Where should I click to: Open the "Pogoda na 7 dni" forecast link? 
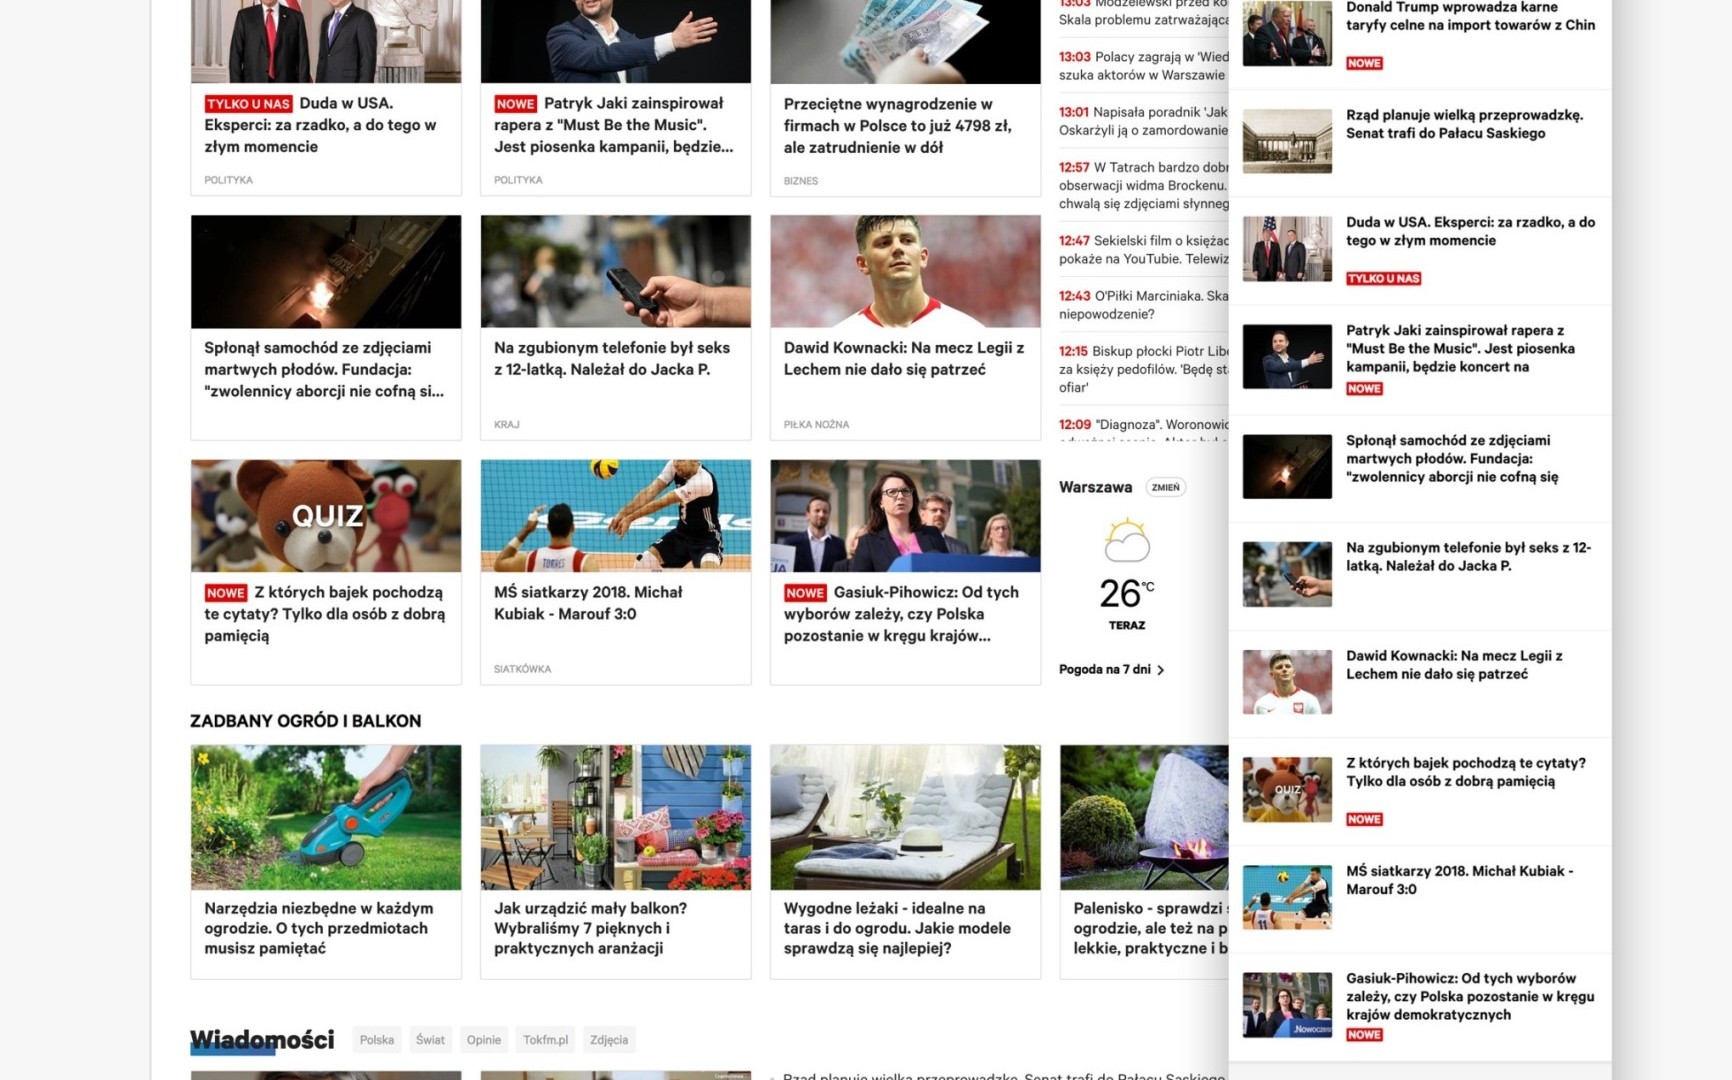[1104, 669]
